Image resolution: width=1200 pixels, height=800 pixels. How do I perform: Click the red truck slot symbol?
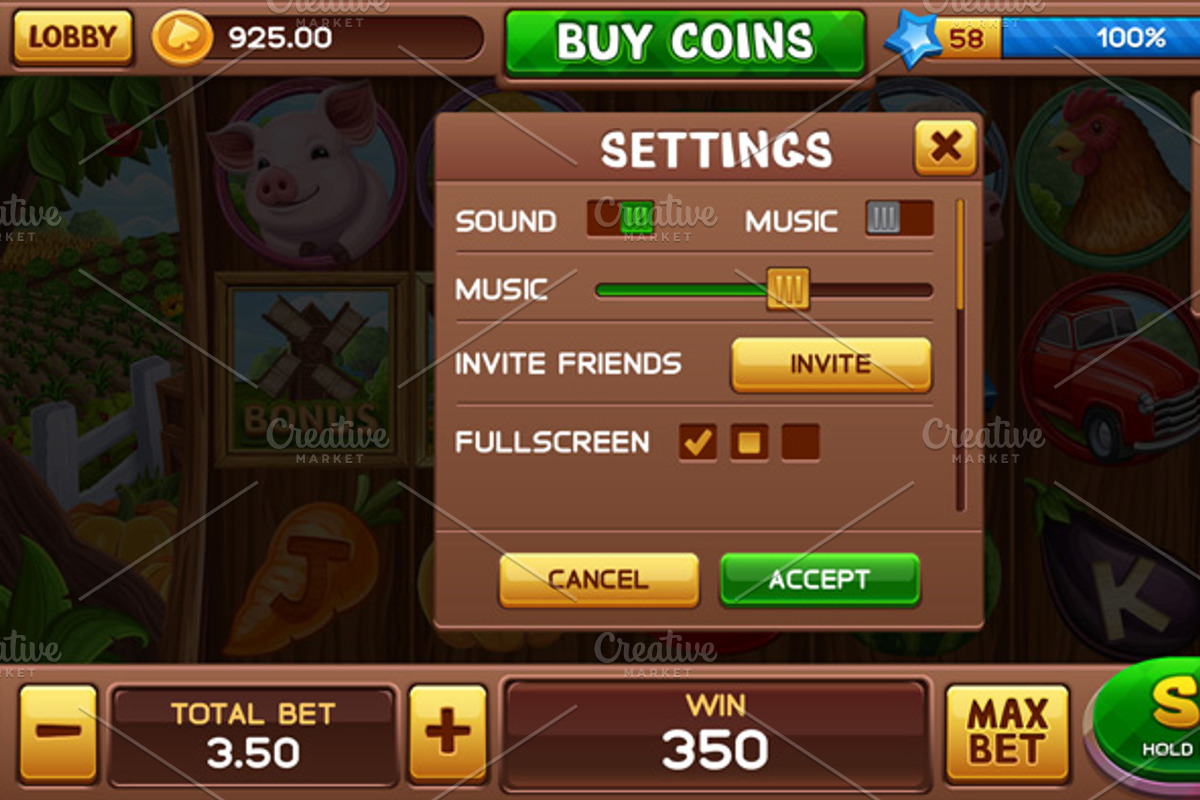[x=1106, y=371]
